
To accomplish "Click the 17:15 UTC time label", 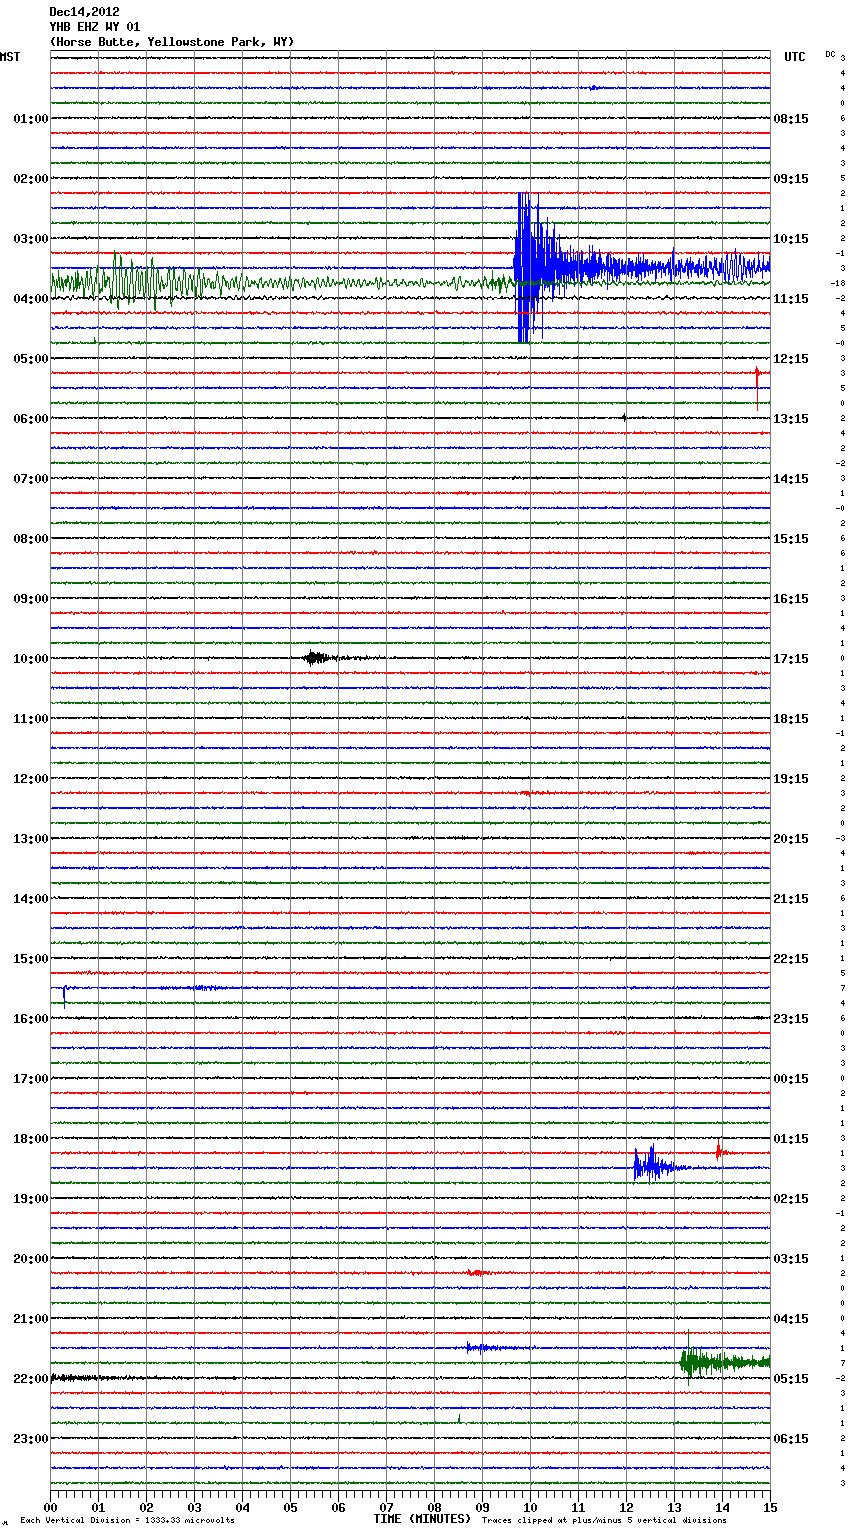I will pyautogui.click(x=791, y=659).
